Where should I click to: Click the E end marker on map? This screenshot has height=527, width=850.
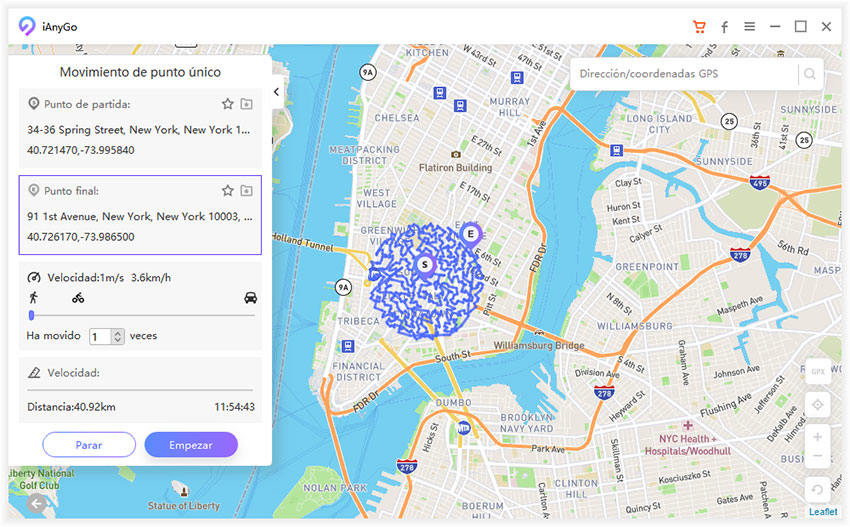(x=471, y=234)
